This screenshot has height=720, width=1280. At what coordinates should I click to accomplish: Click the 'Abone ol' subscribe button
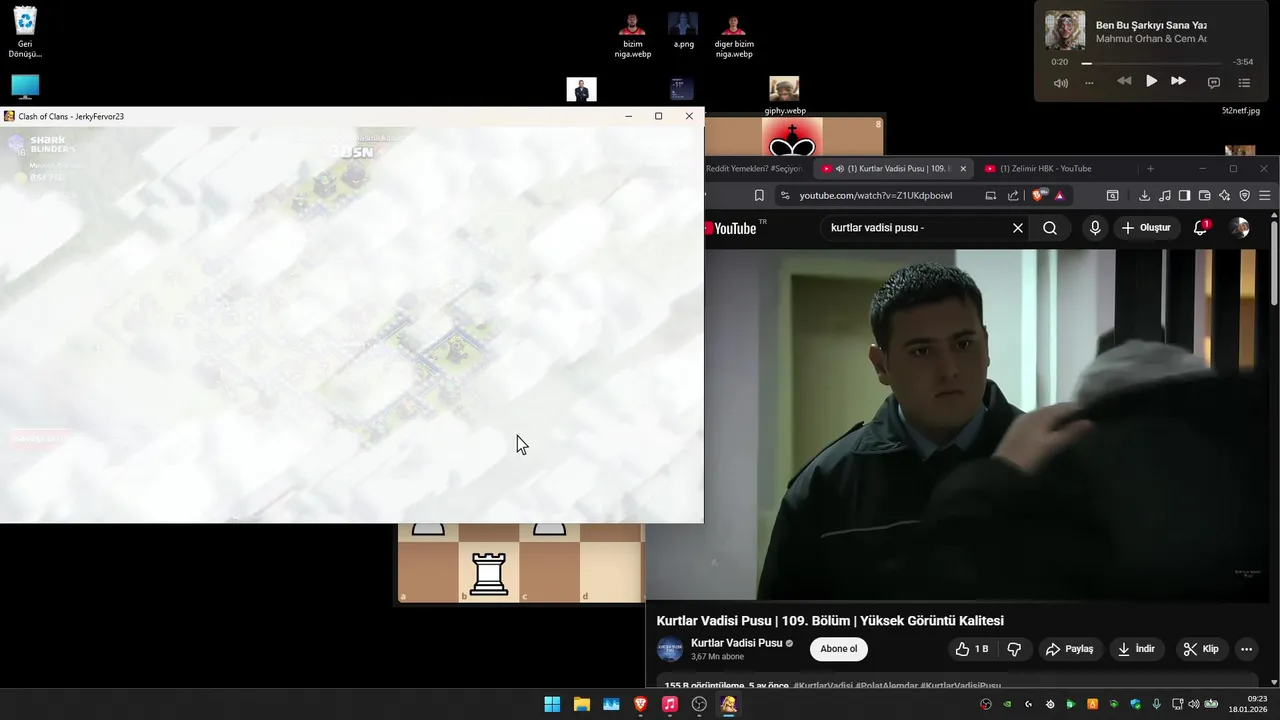pos(838,649)
